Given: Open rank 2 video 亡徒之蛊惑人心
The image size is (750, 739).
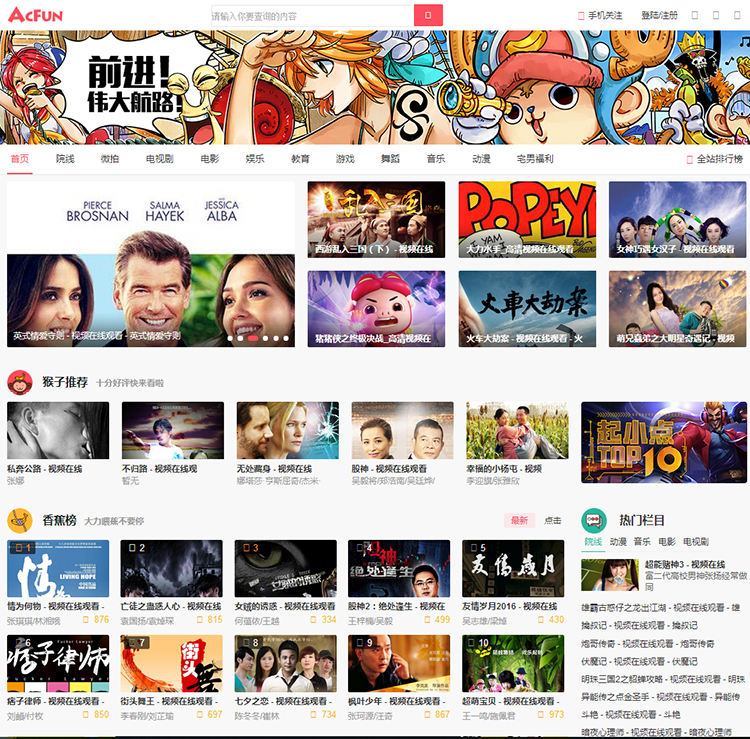Looking at the screenshot, I should (x=171, y=569).
